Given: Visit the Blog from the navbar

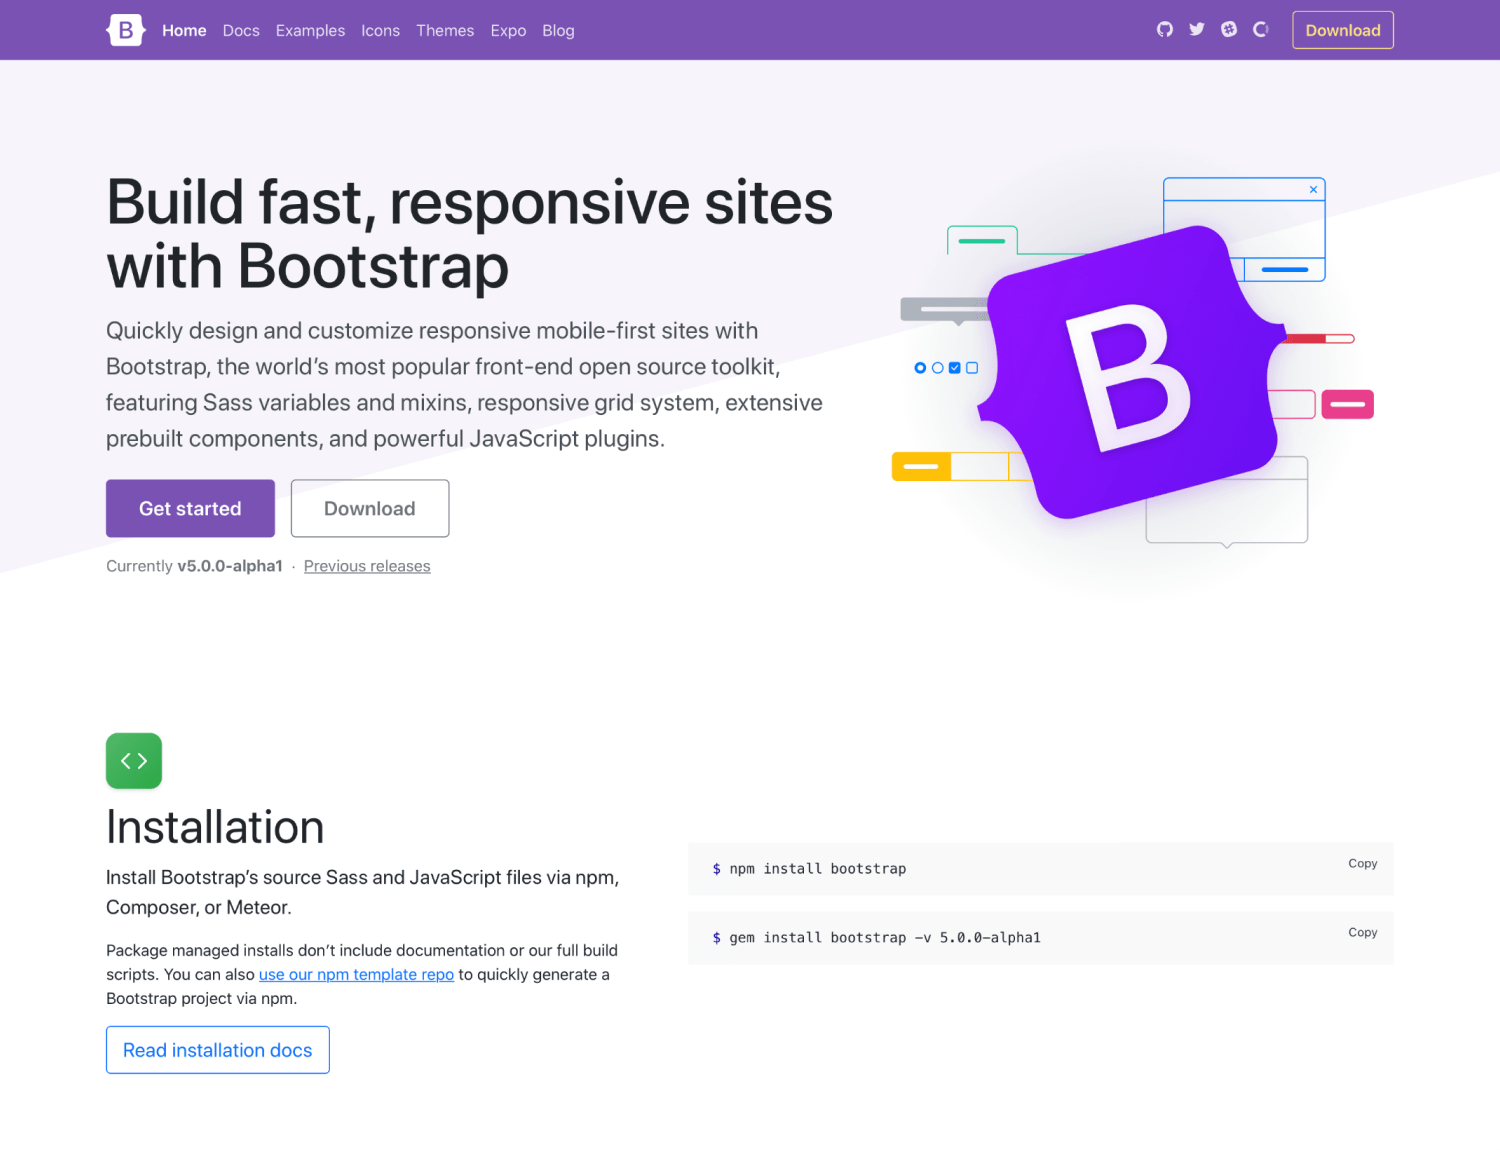Looking at the screenshot, I should coord(558,30).
